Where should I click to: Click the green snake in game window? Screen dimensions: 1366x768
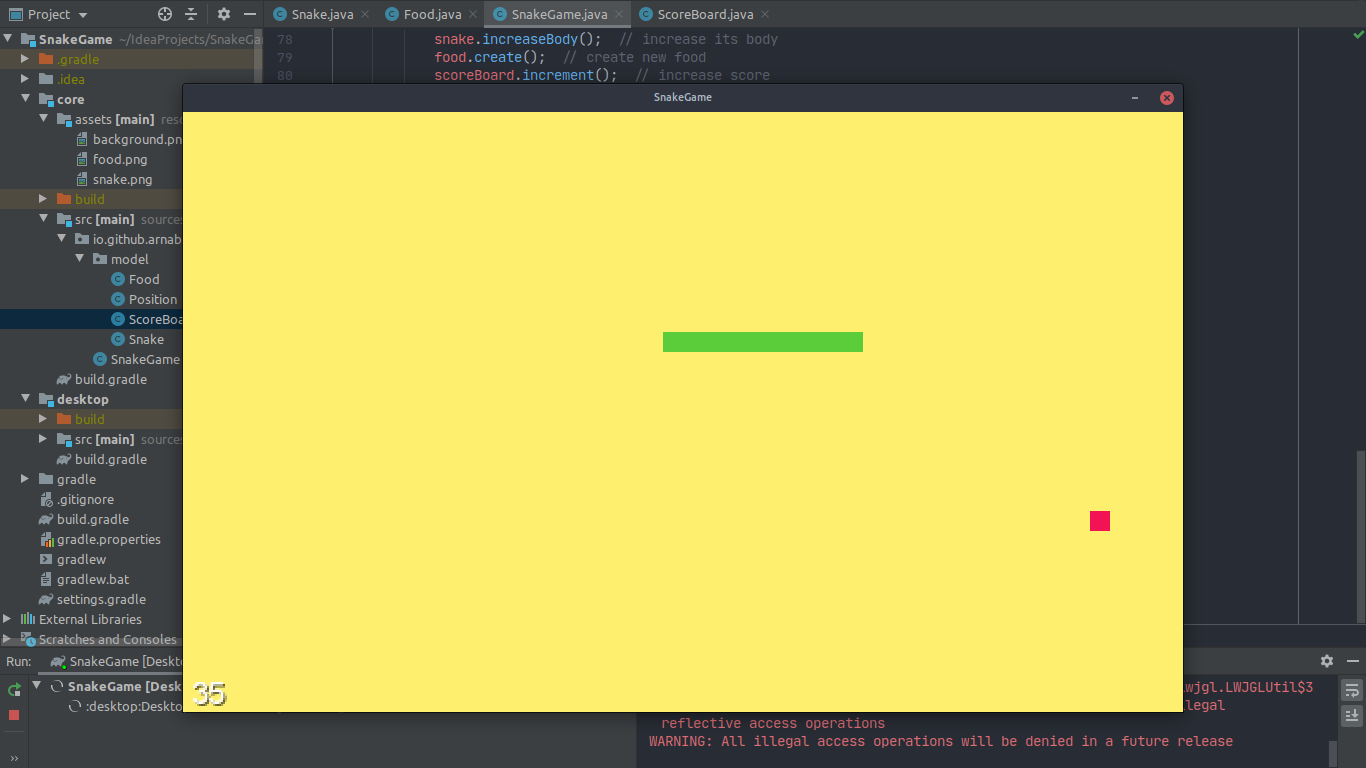click(x=763, y=342)
